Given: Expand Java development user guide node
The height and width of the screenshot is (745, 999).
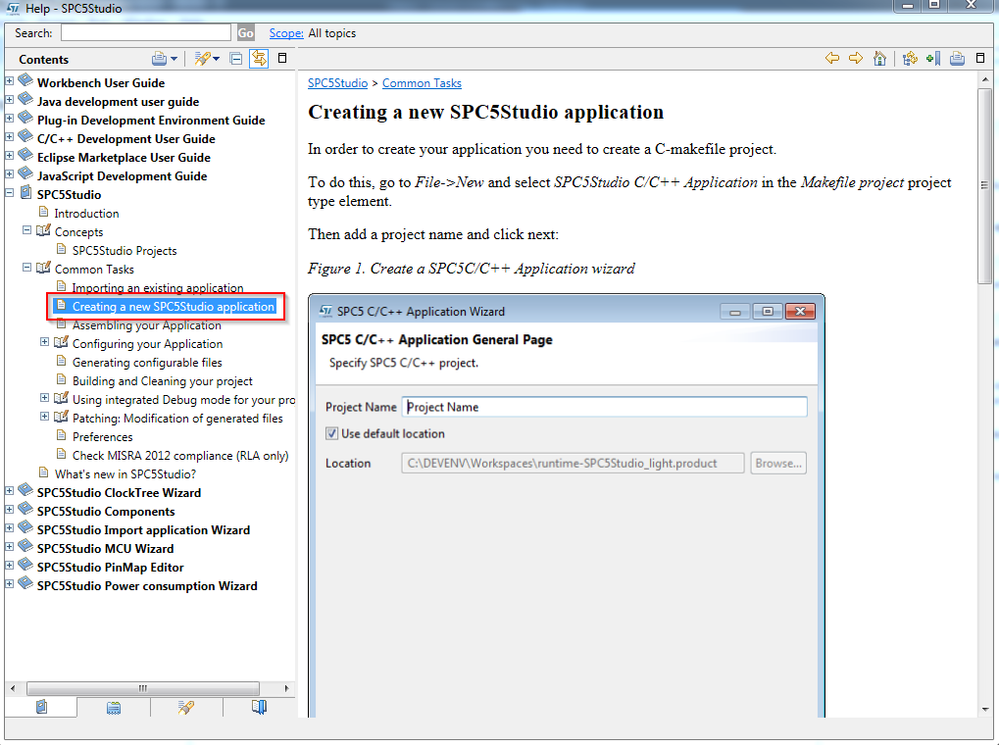Looking at the screenshot, I should coord(10,99).
